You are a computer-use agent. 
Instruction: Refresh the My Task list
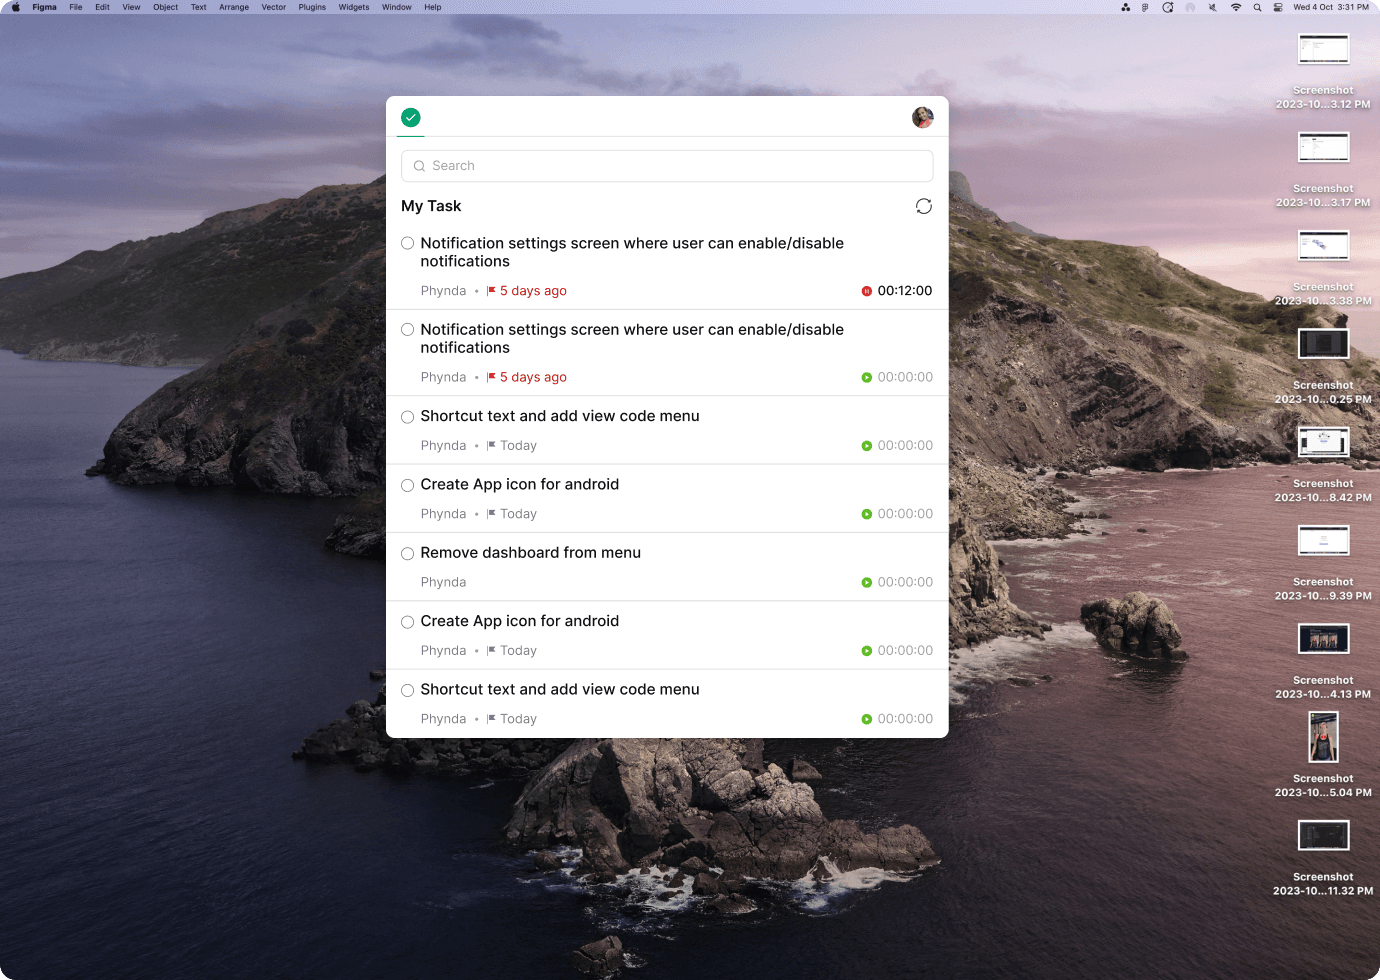[923, 206]
